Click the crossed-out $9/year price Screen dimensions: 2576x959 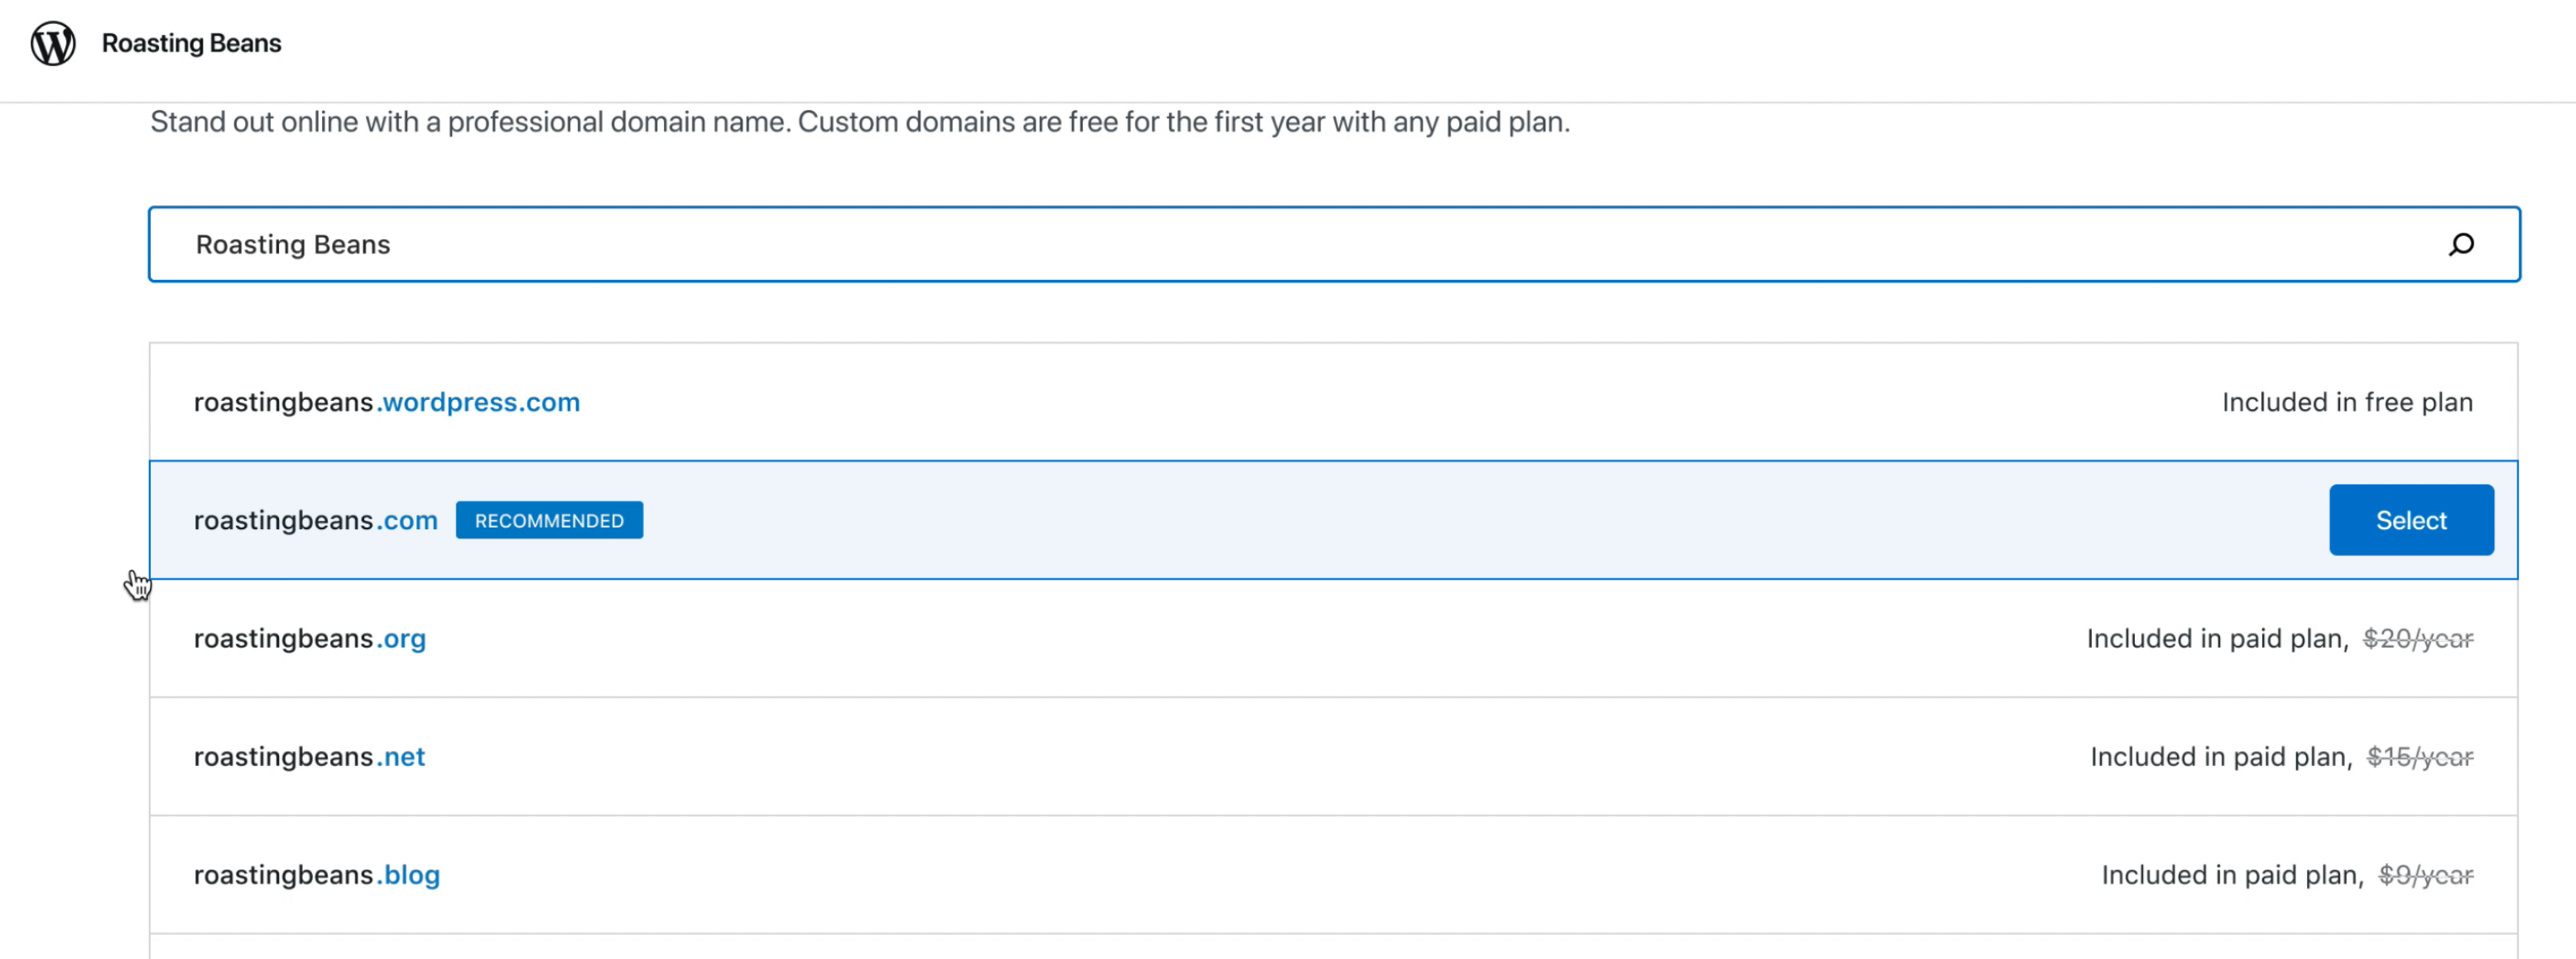point(2425,874)
